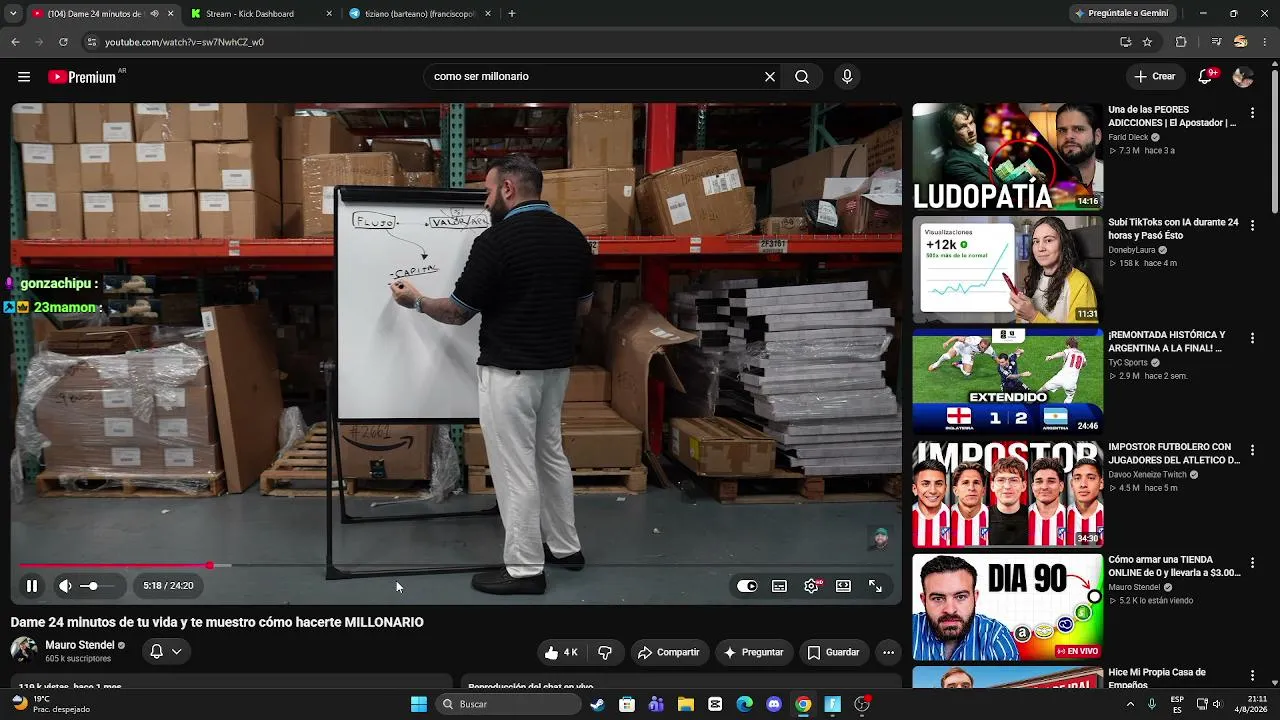Open Impostor Futbolero video title
This screenshot has width=1280, height=720.
click(1174, 454)
